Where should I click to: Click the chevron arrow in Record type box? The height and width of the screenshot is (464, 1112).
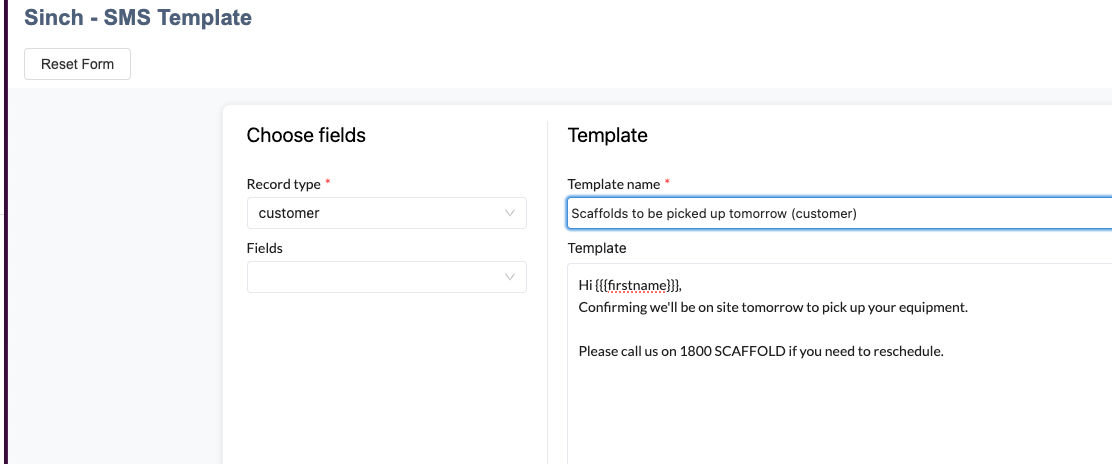click(x=509, y=213)
